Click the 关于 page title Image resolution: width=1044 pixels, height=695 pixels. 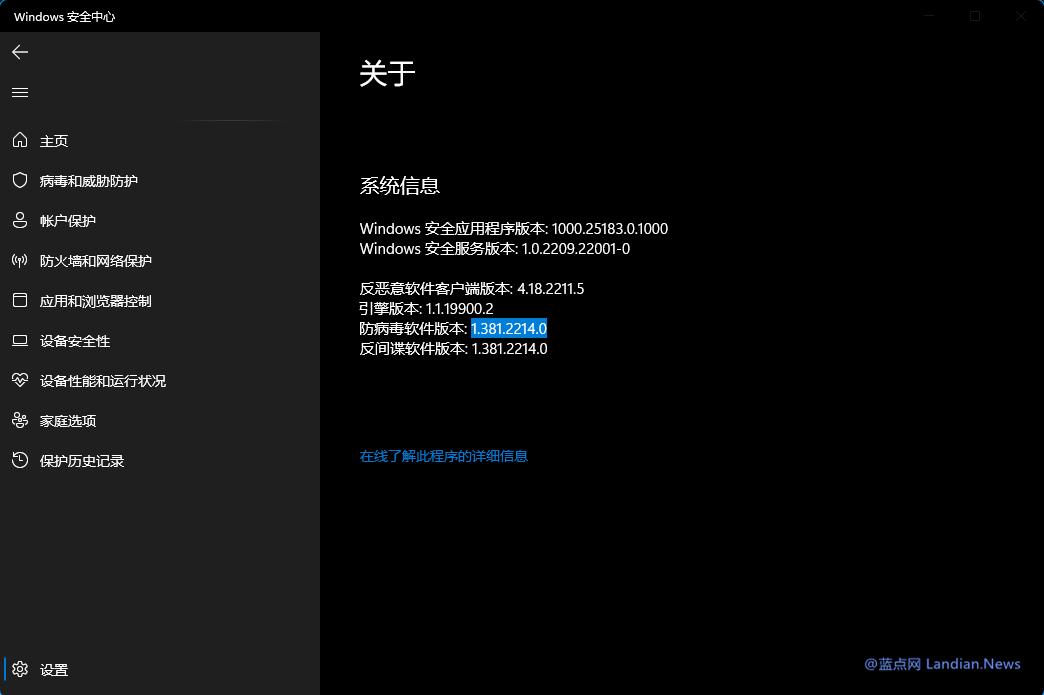388,73
